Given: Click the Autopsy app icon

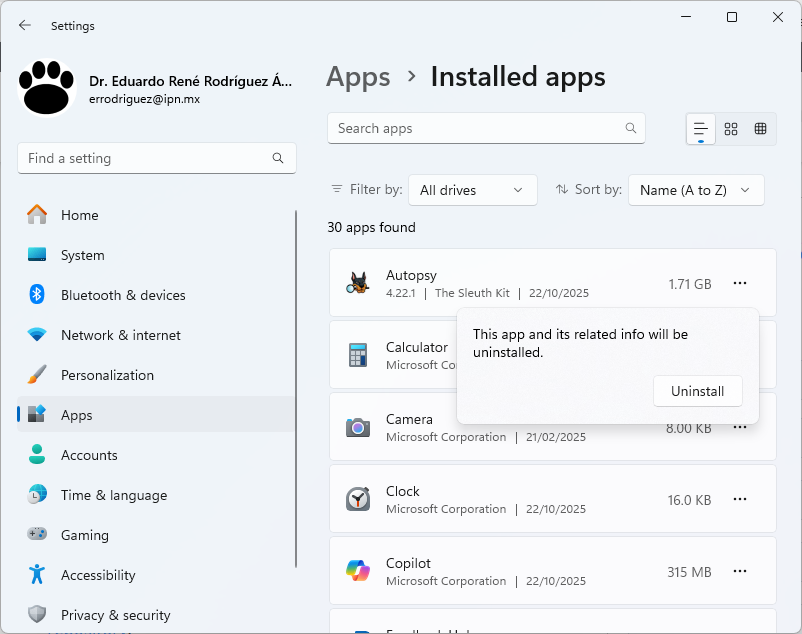Looking at the screenshot, I should click(x=358, y=284).
